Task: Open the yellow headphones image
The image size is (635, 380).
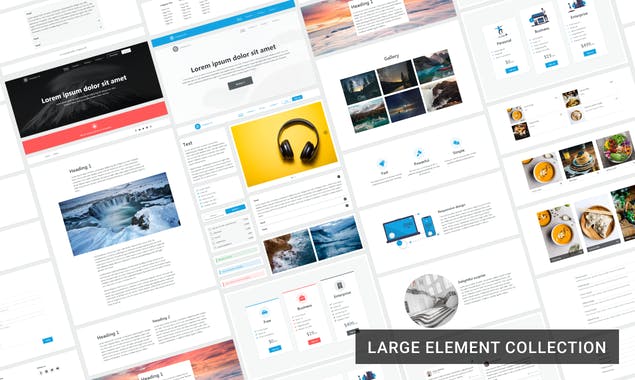Action: coord(284,144)
